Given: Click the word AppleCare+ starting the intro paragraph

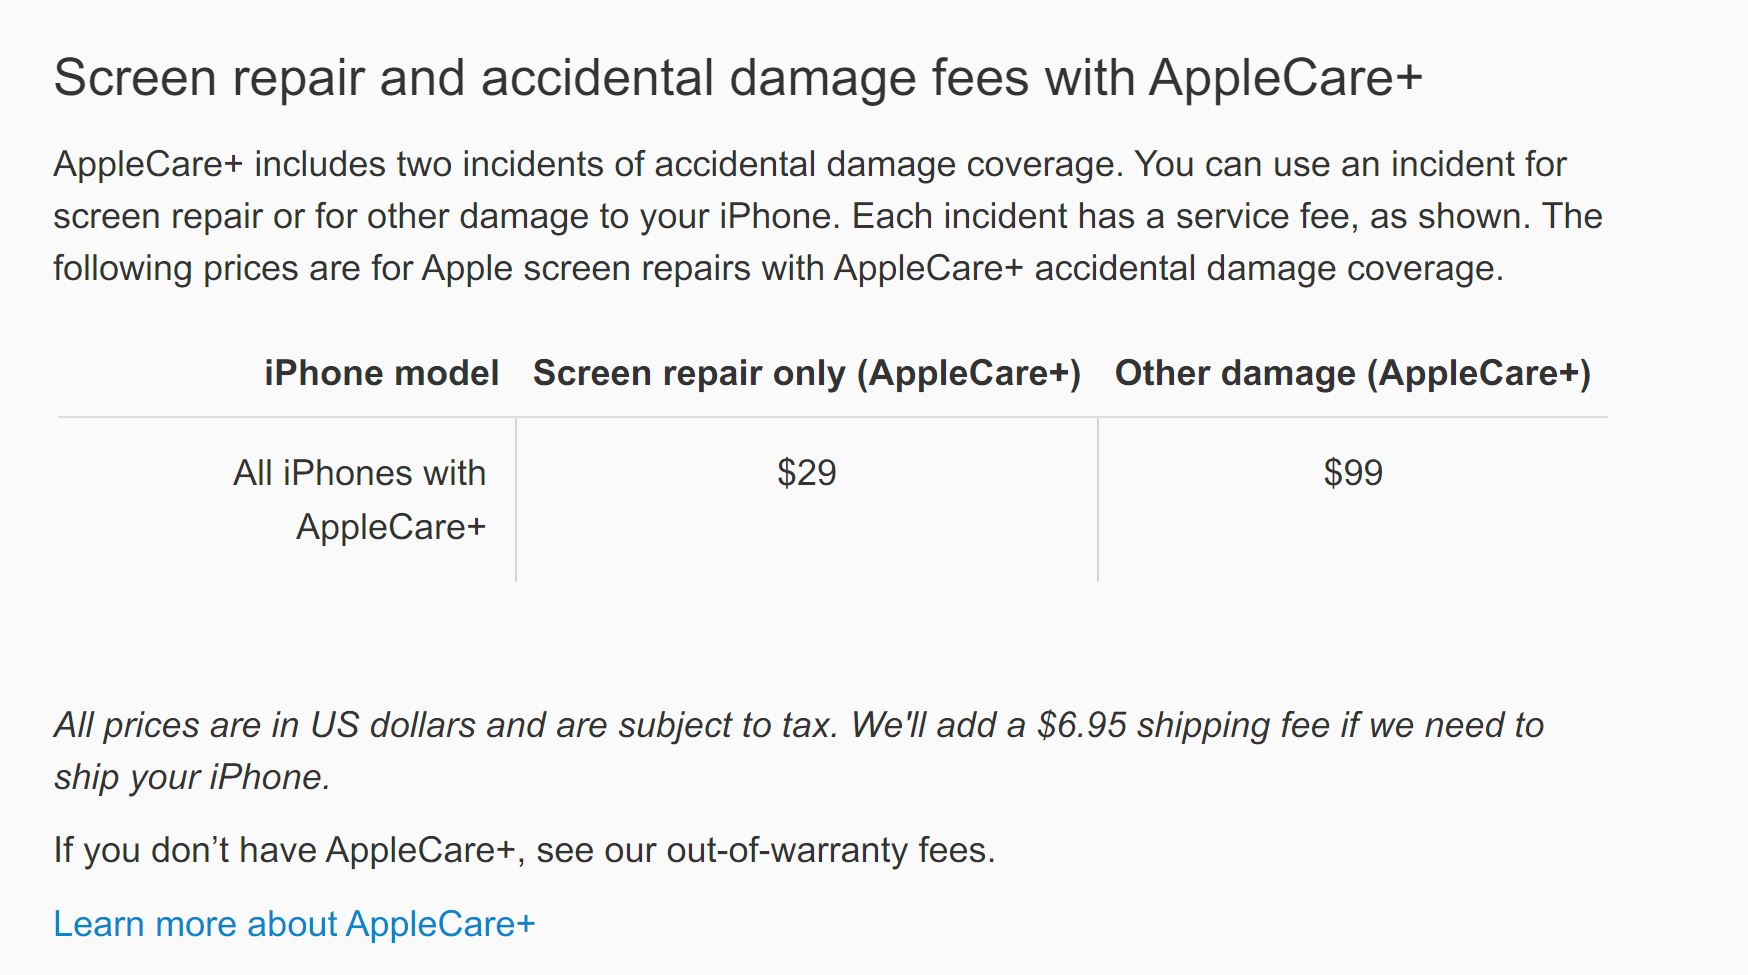Looking at the screenshot, I should [x=148, y=164].
